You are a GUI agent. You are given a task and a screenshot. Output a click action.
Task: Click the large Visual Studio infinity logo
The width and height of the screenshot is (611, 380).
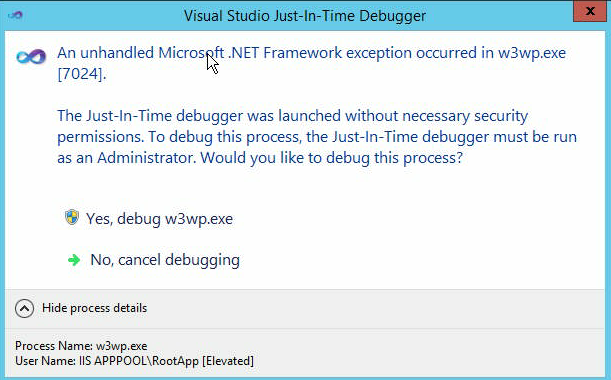31,57
